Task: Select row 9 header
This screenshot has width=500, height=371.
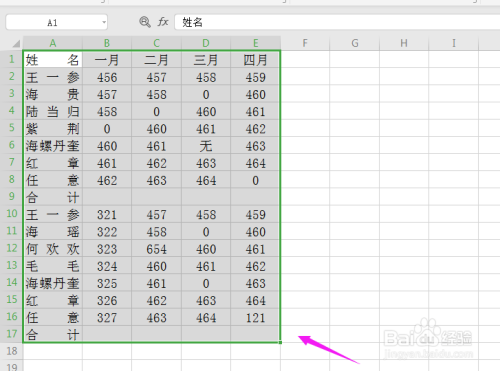Action: pyautogui.click(x=12, y=196)
